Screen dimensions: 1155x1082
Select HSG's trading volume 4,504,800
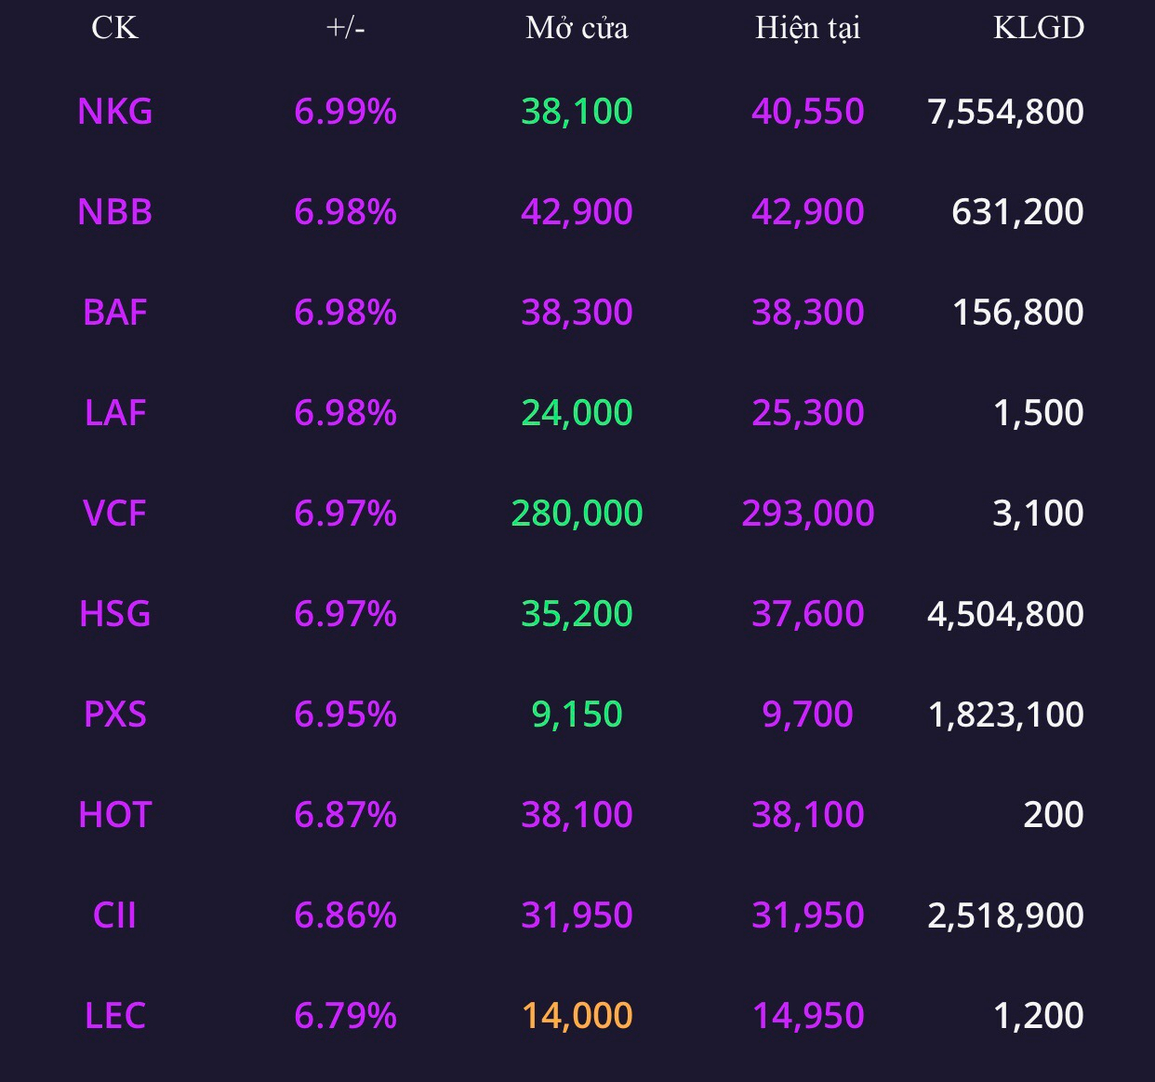1005,614
